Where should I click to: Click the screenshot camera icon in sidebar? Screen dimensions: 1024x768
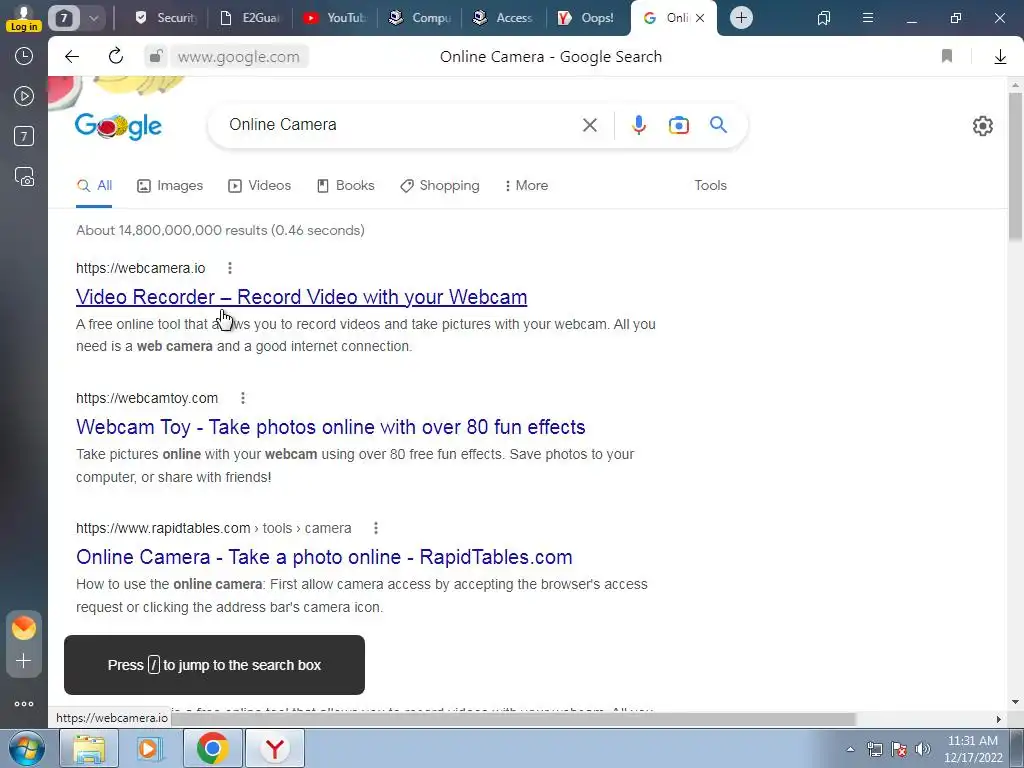[x=24, y=177]
